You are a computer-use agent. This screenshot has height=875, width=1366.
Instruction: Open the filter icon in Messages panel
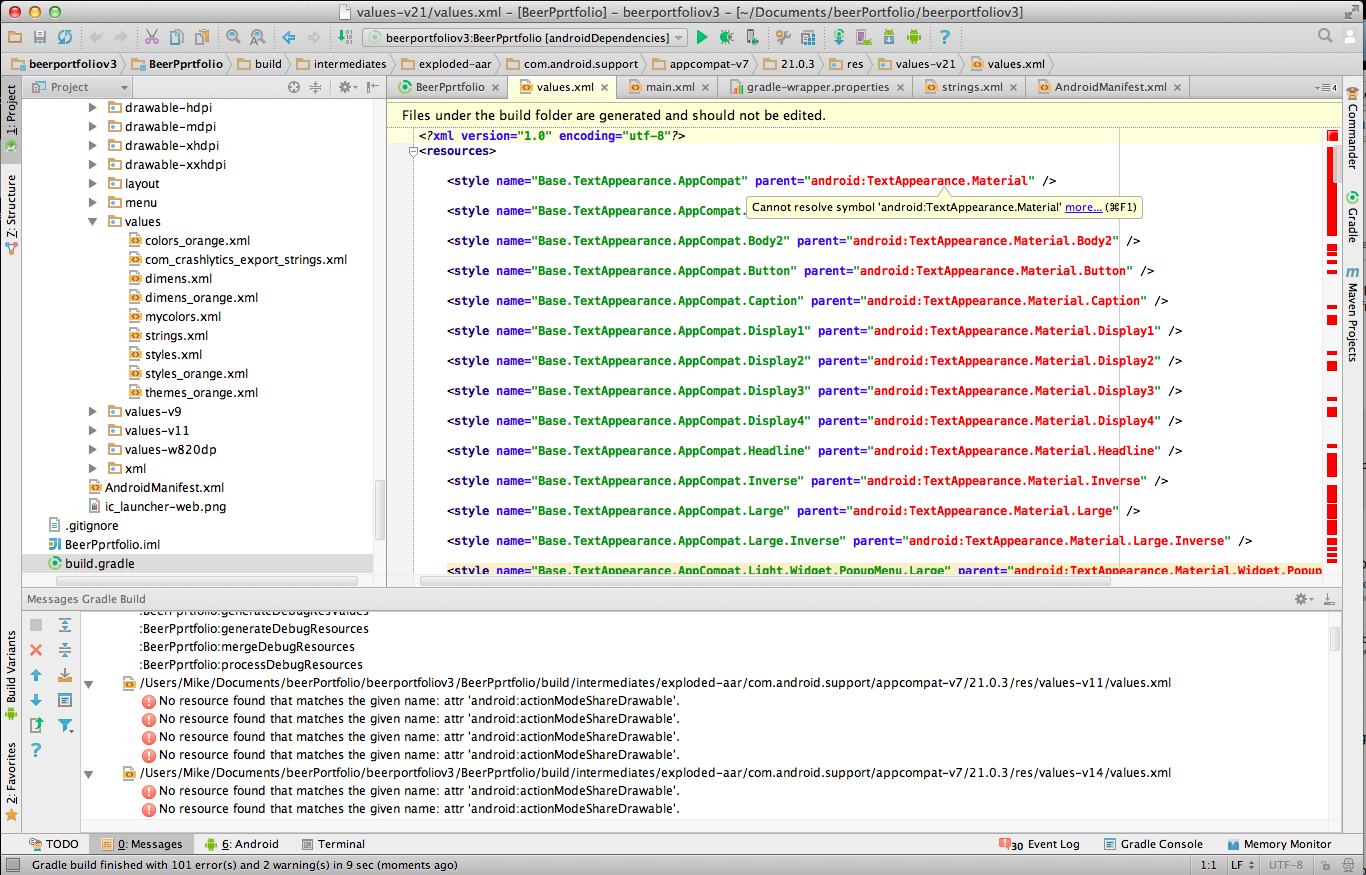[x=64, y=725]
